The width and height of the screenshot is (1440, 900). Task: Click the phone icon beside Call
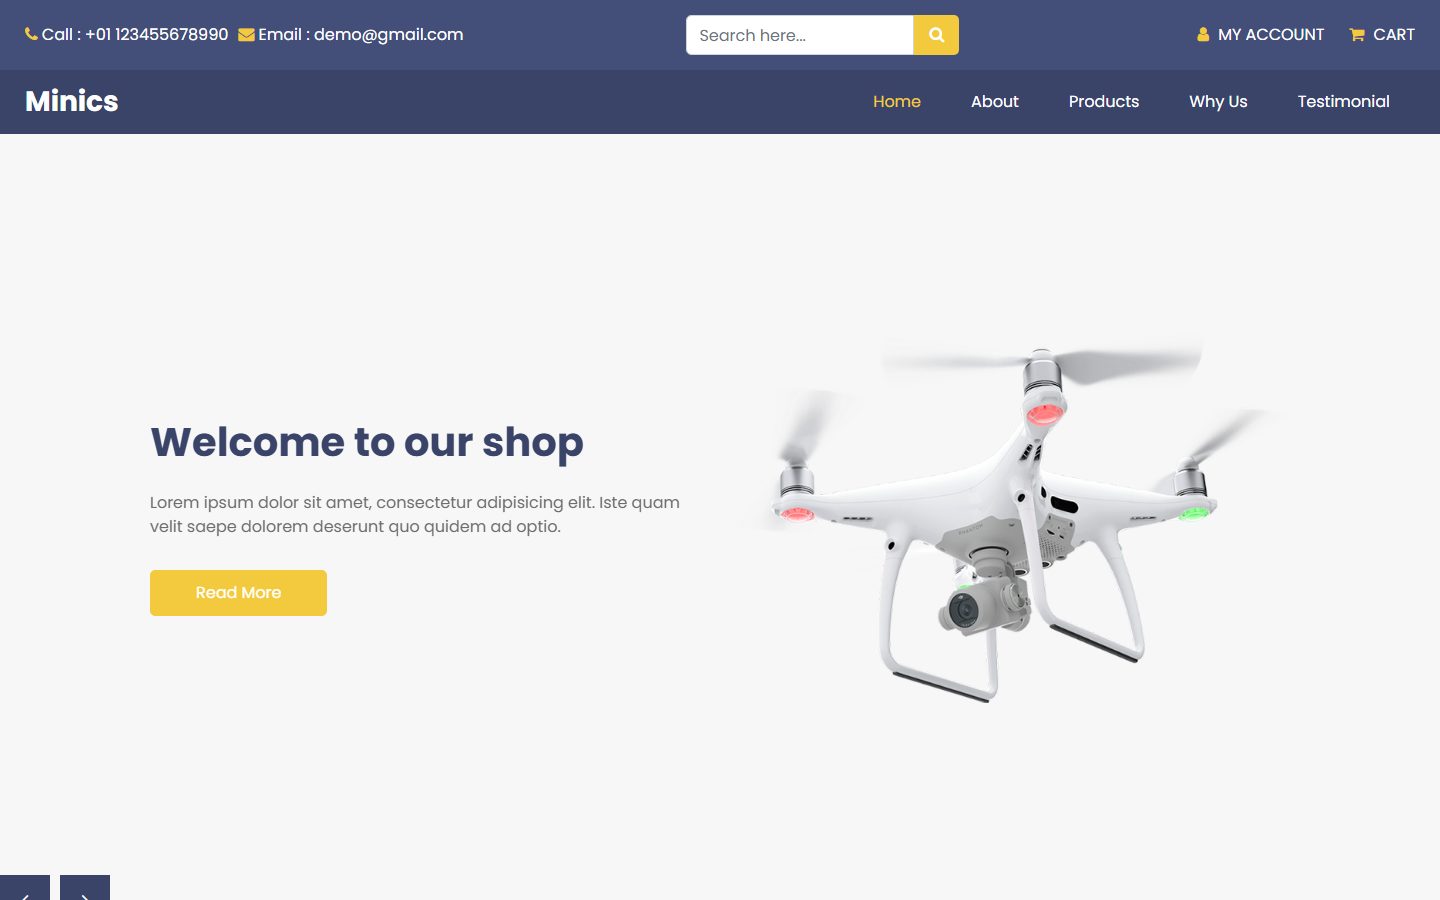(x=31, y=34)
